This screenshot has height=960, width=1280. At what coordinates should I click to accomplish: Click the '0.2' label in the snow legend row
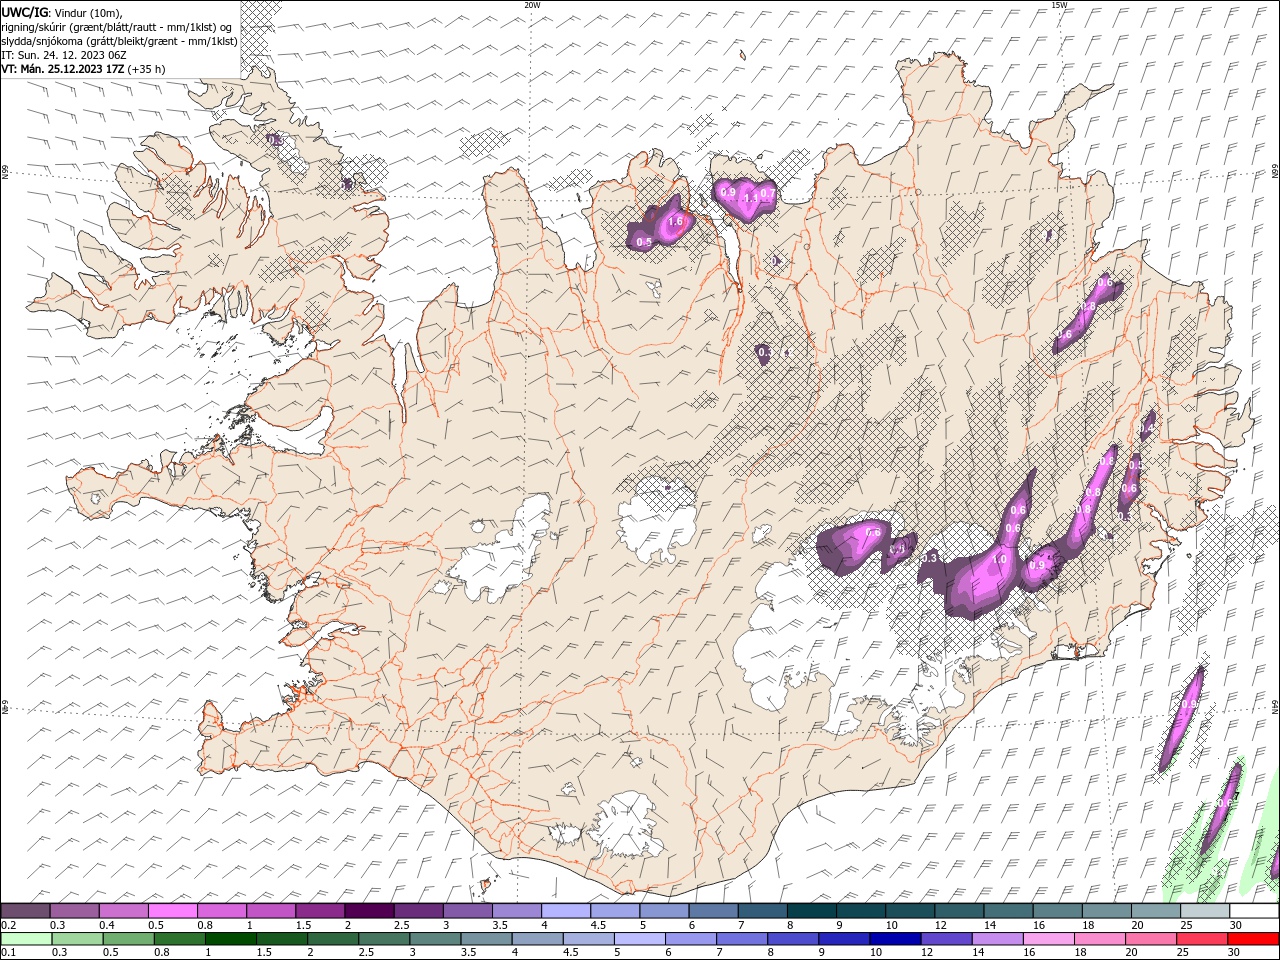(x=8, y=925)
